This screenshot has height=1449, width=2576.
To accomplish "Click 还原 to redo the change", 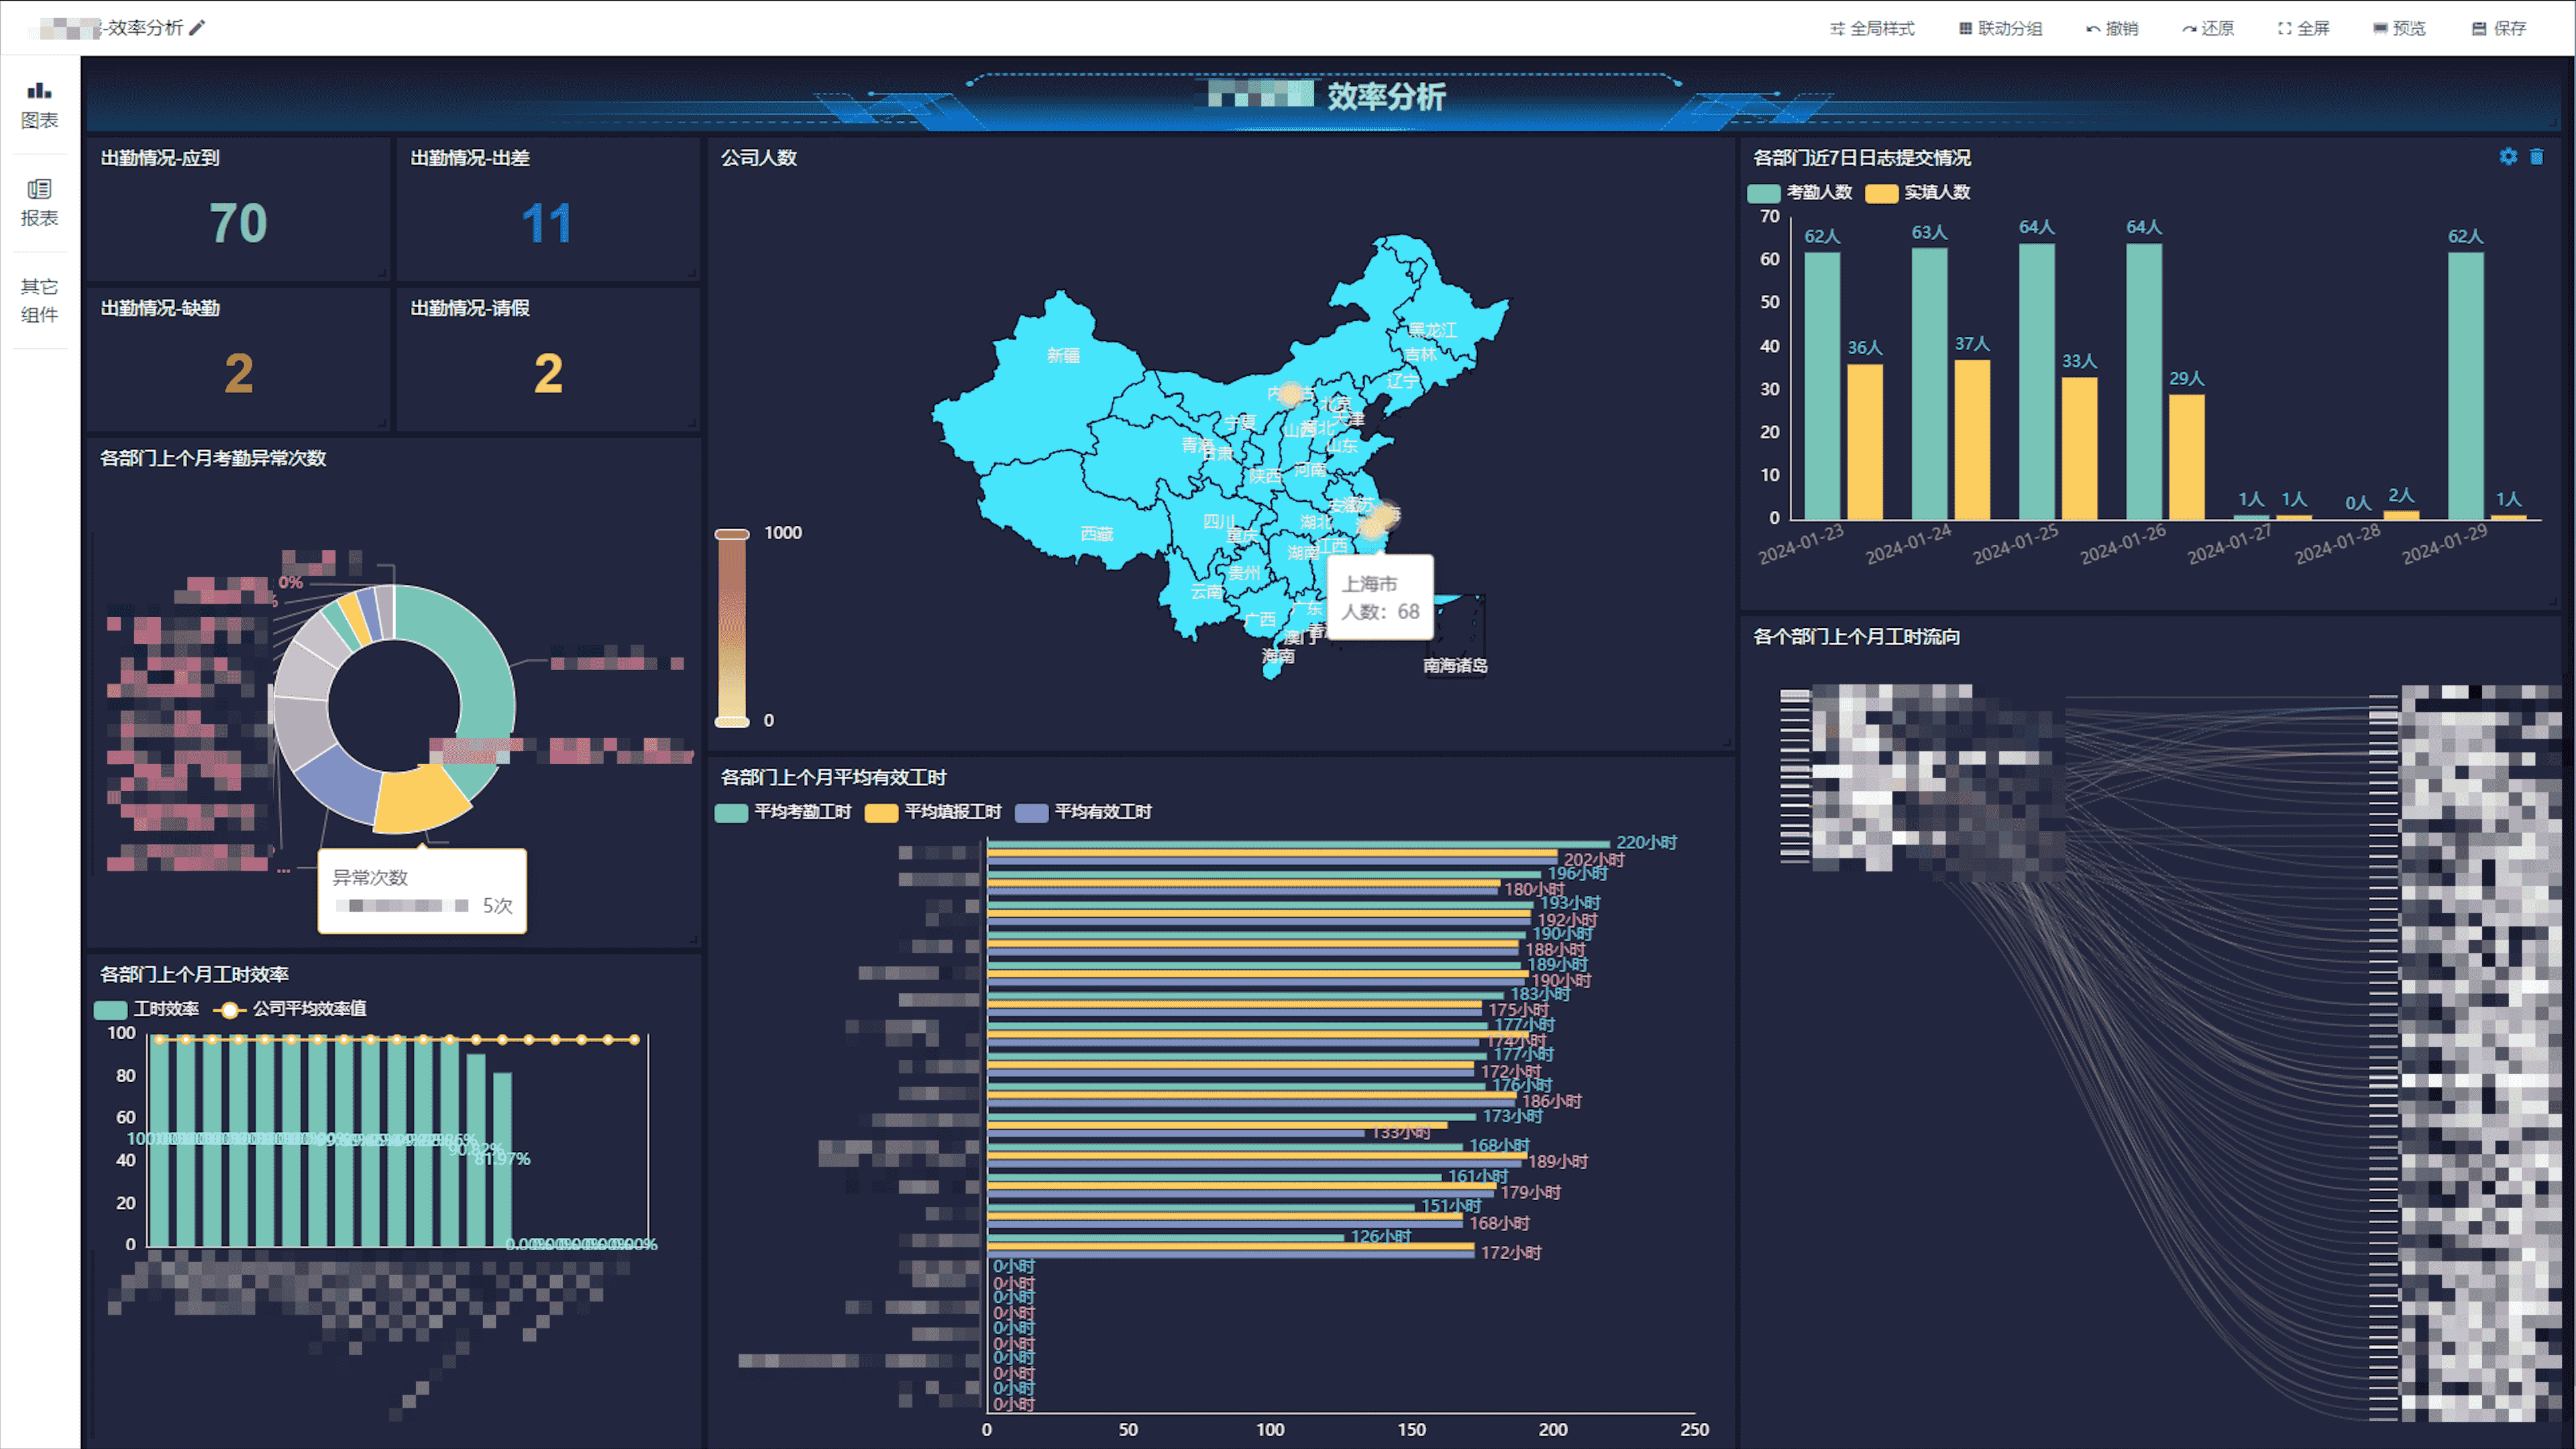I will 2208,29.
